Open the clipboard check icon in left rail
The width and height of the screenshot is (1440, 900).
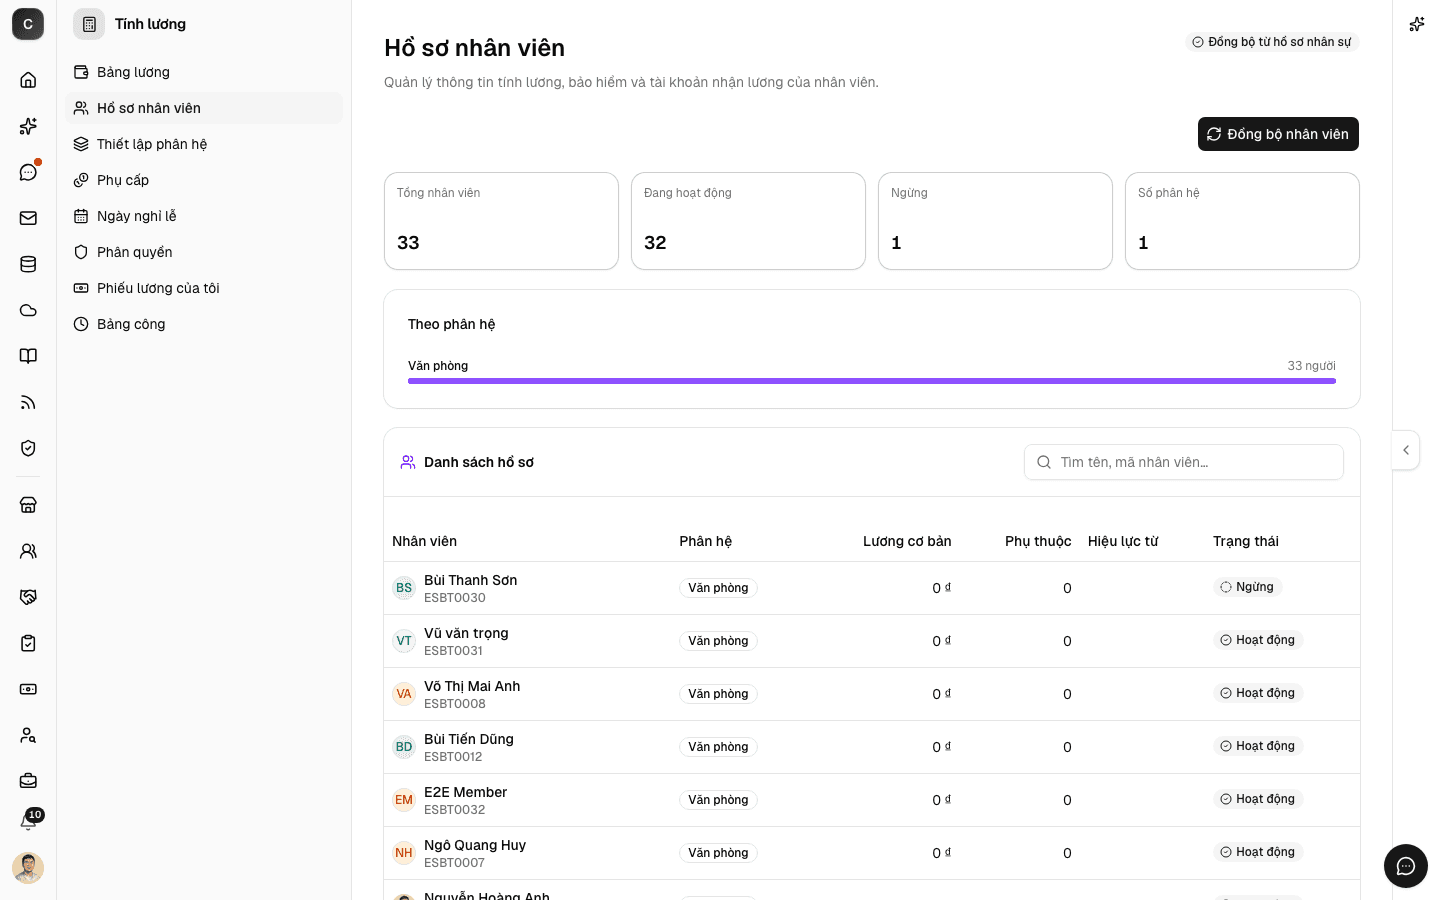coord(28,643)
